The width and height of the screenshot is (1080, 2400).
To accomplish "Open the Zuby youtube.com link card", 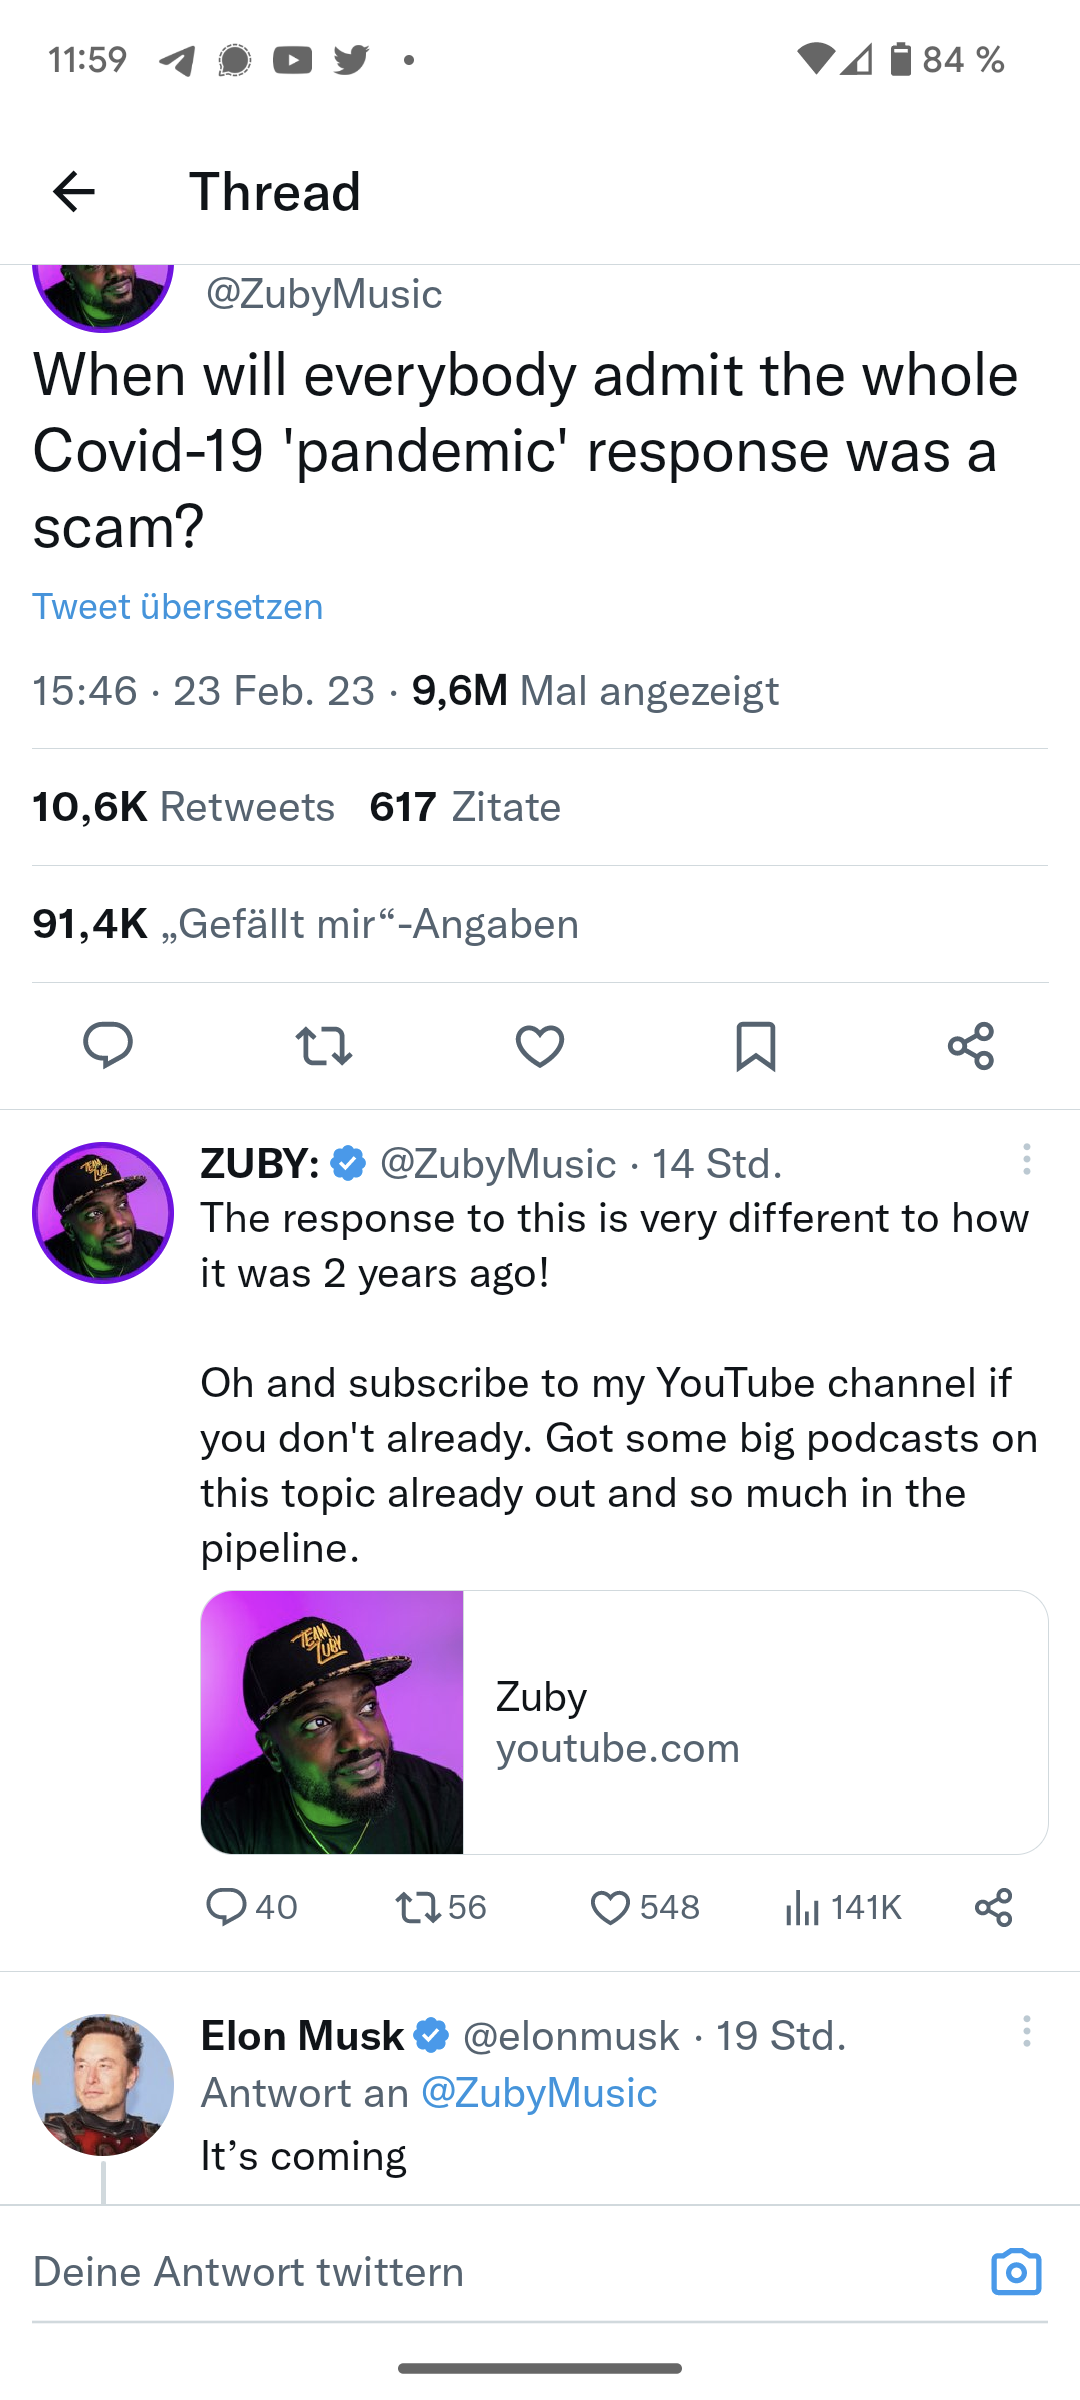I will (x=624, y=1722).
